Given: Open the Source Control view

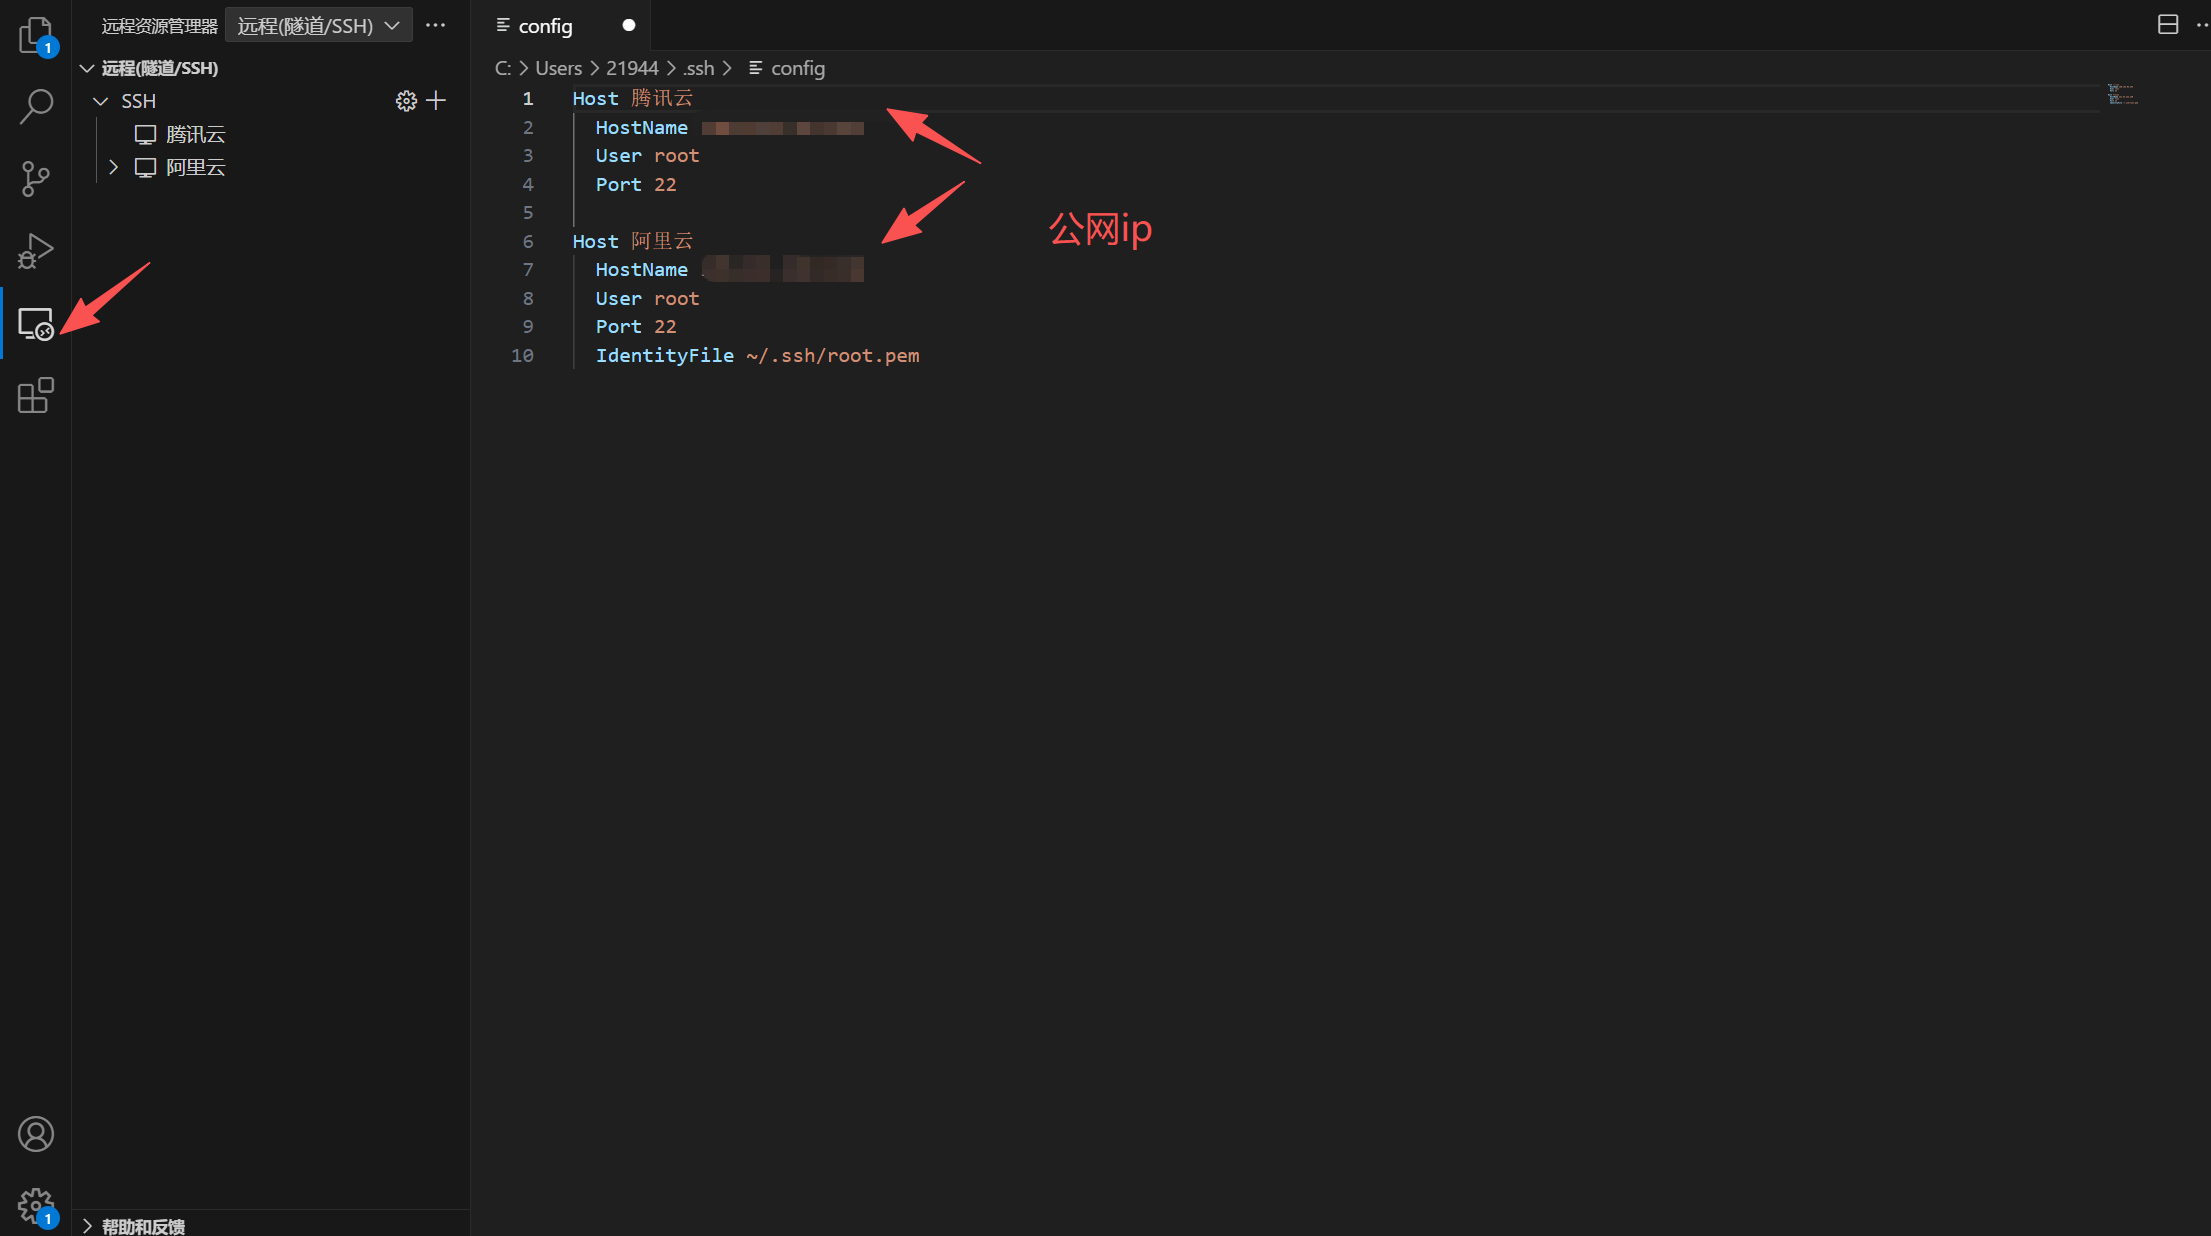Looking at the screenshot, I should pyautogui.click(x=35, y=178).
